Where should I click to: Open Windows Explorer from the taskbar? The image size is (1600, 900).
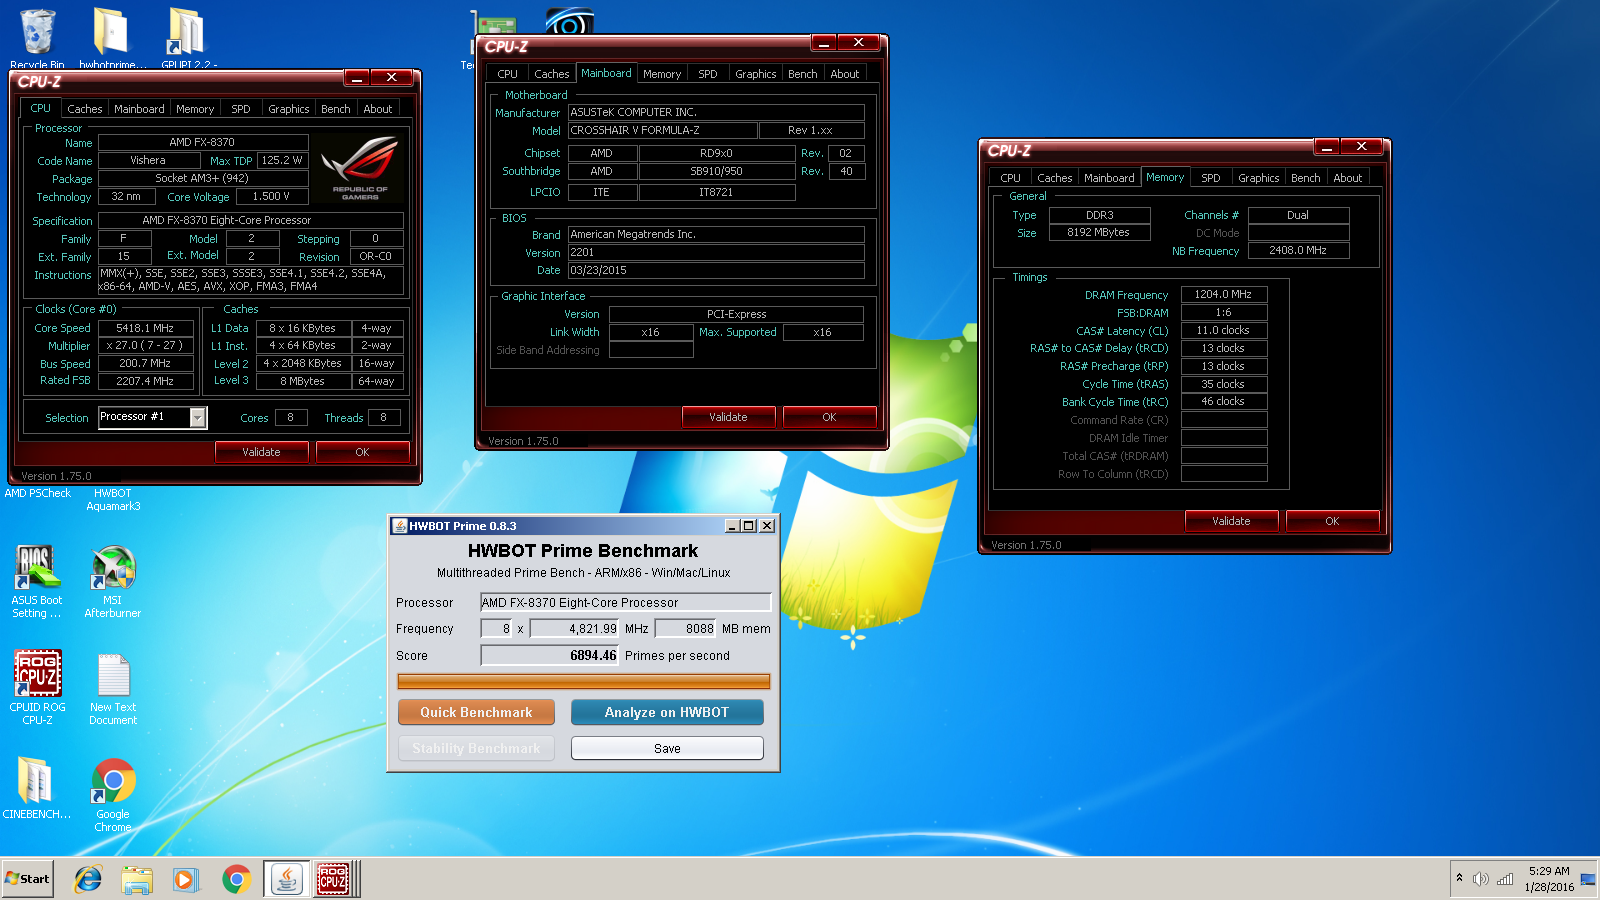(x=137, y=879)
